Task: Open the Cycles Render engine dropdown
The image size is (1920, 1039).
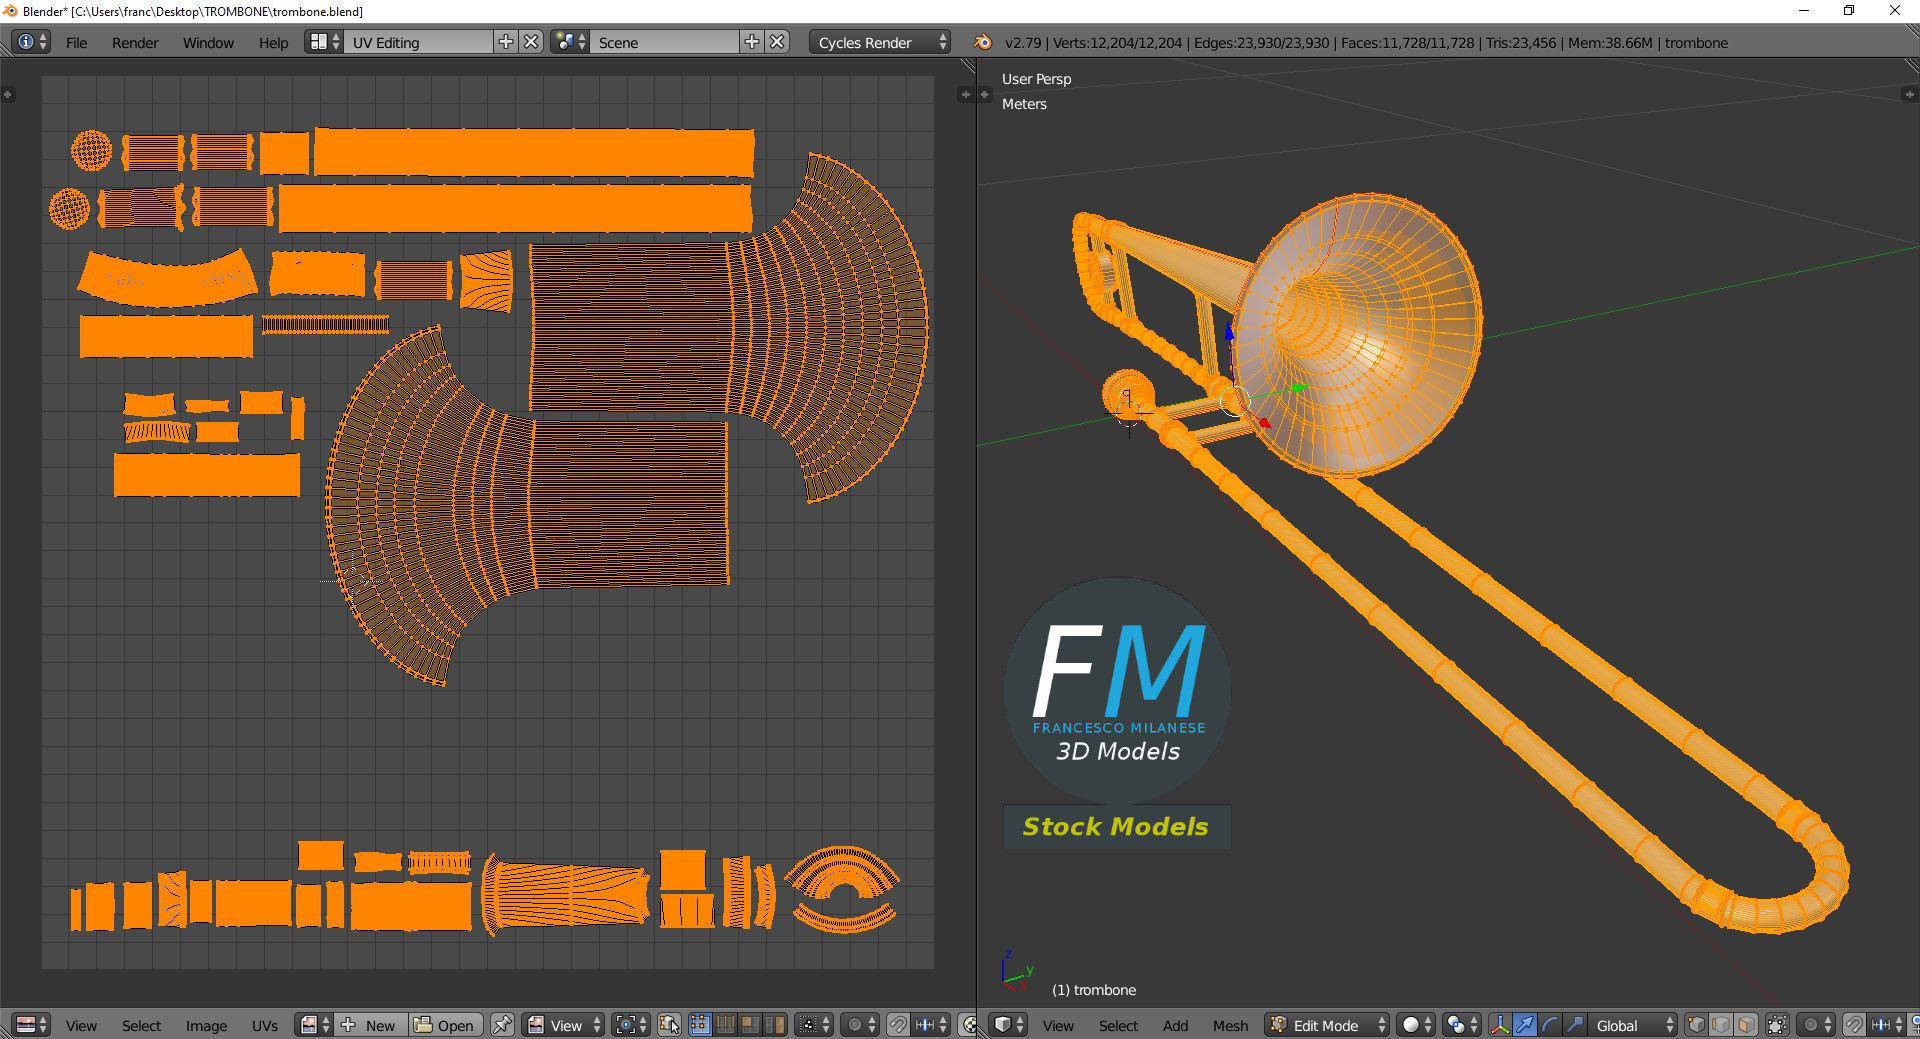Action: point(881,42)
